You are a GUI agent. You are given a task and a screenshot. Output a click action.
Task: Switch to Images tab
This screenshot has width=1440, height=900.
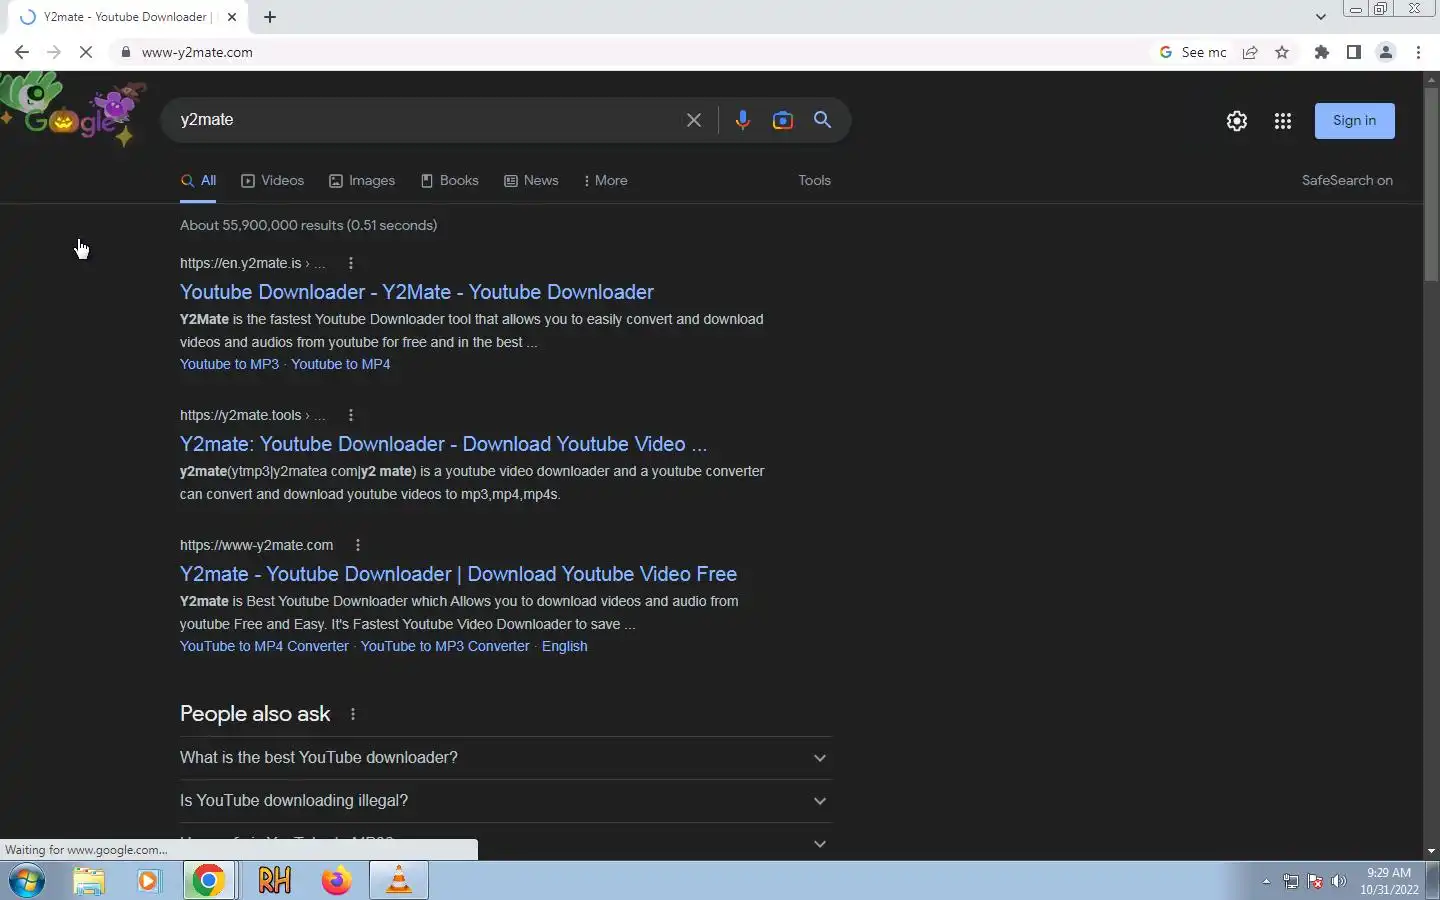tap(362, 181)
